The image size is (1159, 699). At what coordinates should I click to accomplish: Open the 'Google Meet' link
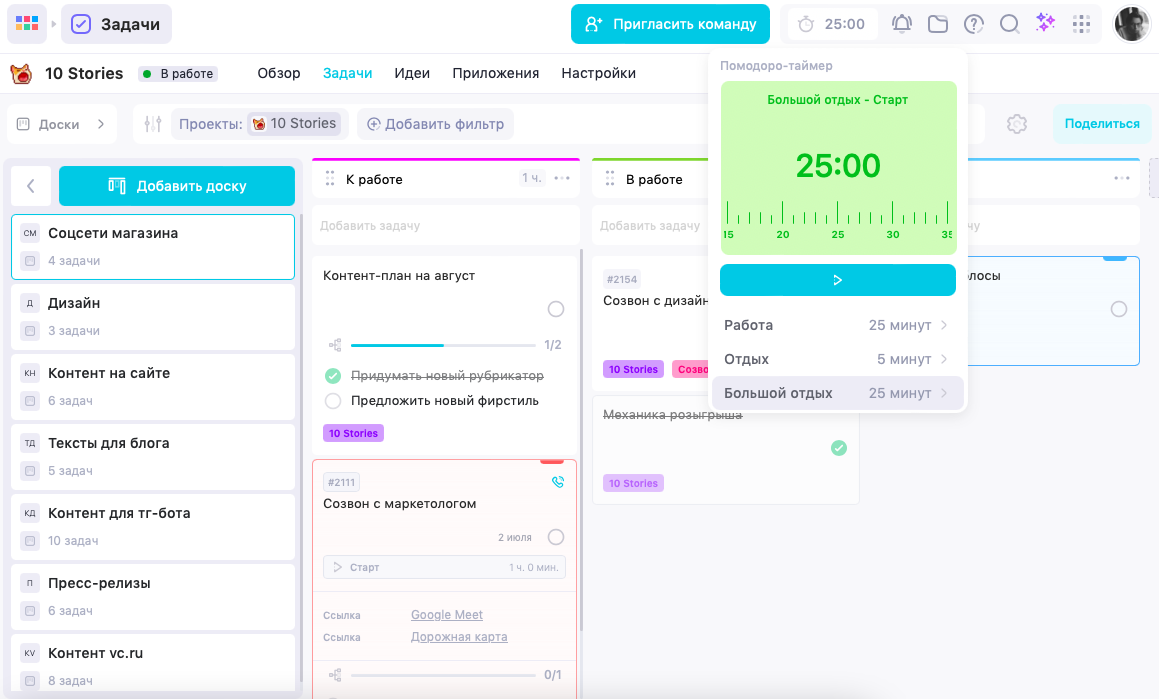tap(447, 615)
